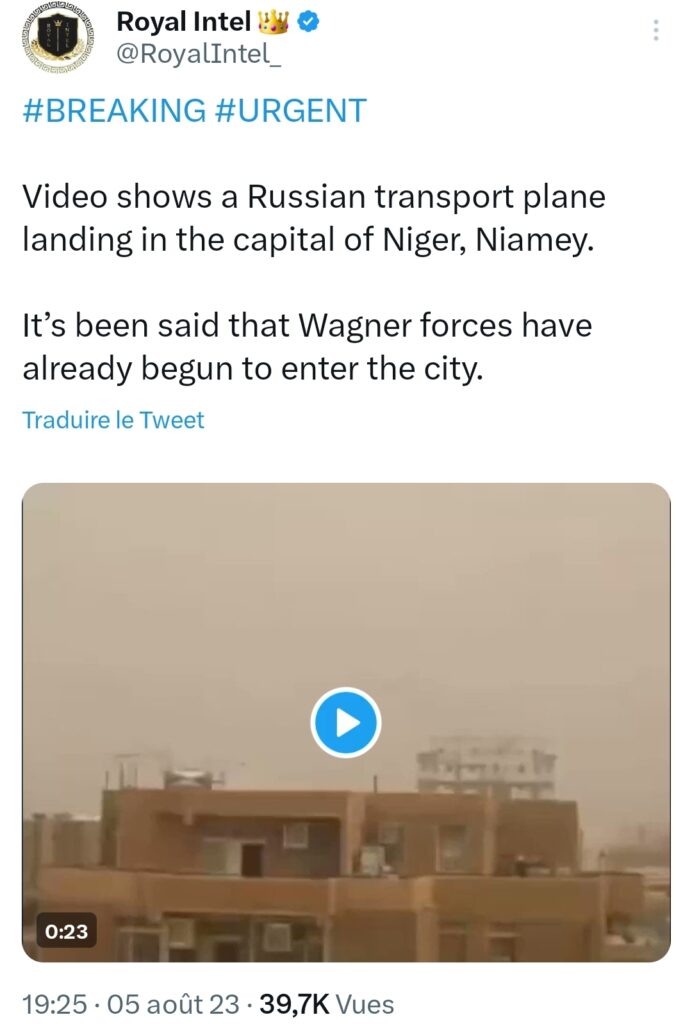This screenshot has width=692, height=1024.
Task: Click the phrase 'enter the city' in the tweet
Action: point(382,369)
